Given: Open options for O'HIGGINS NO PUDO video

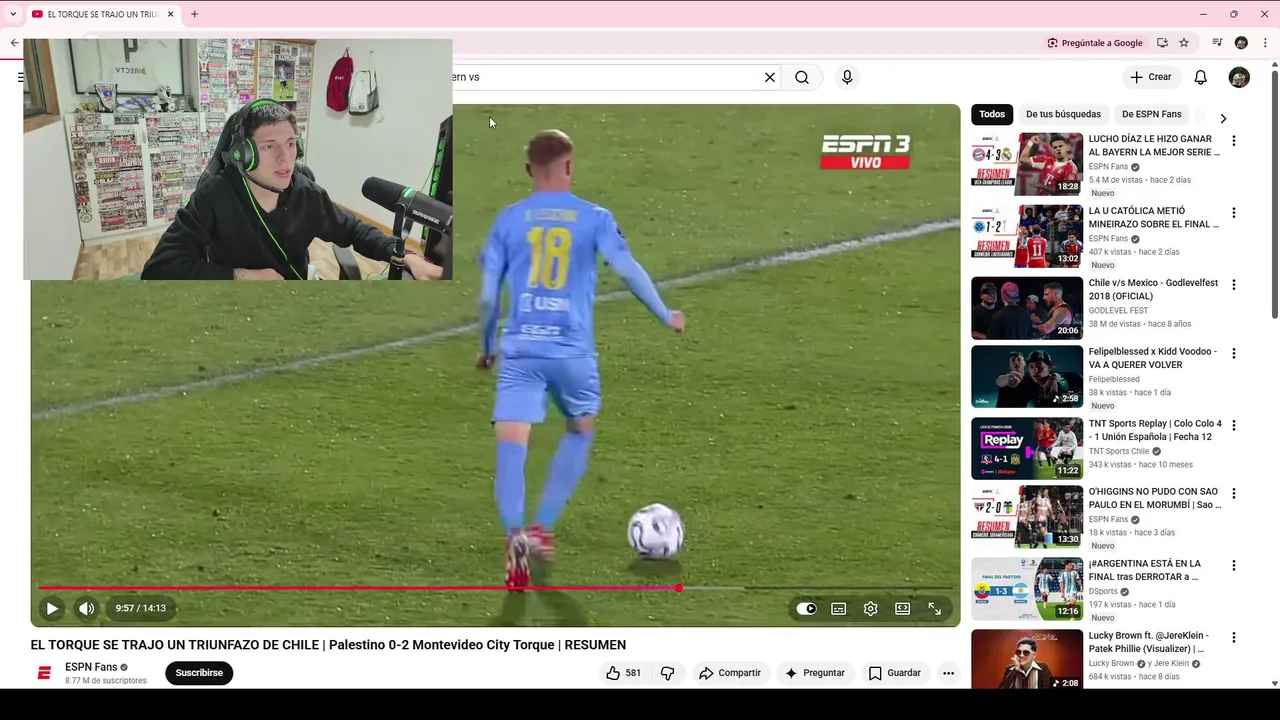Looking at the screenshot, I should [x=1234, y=493].
